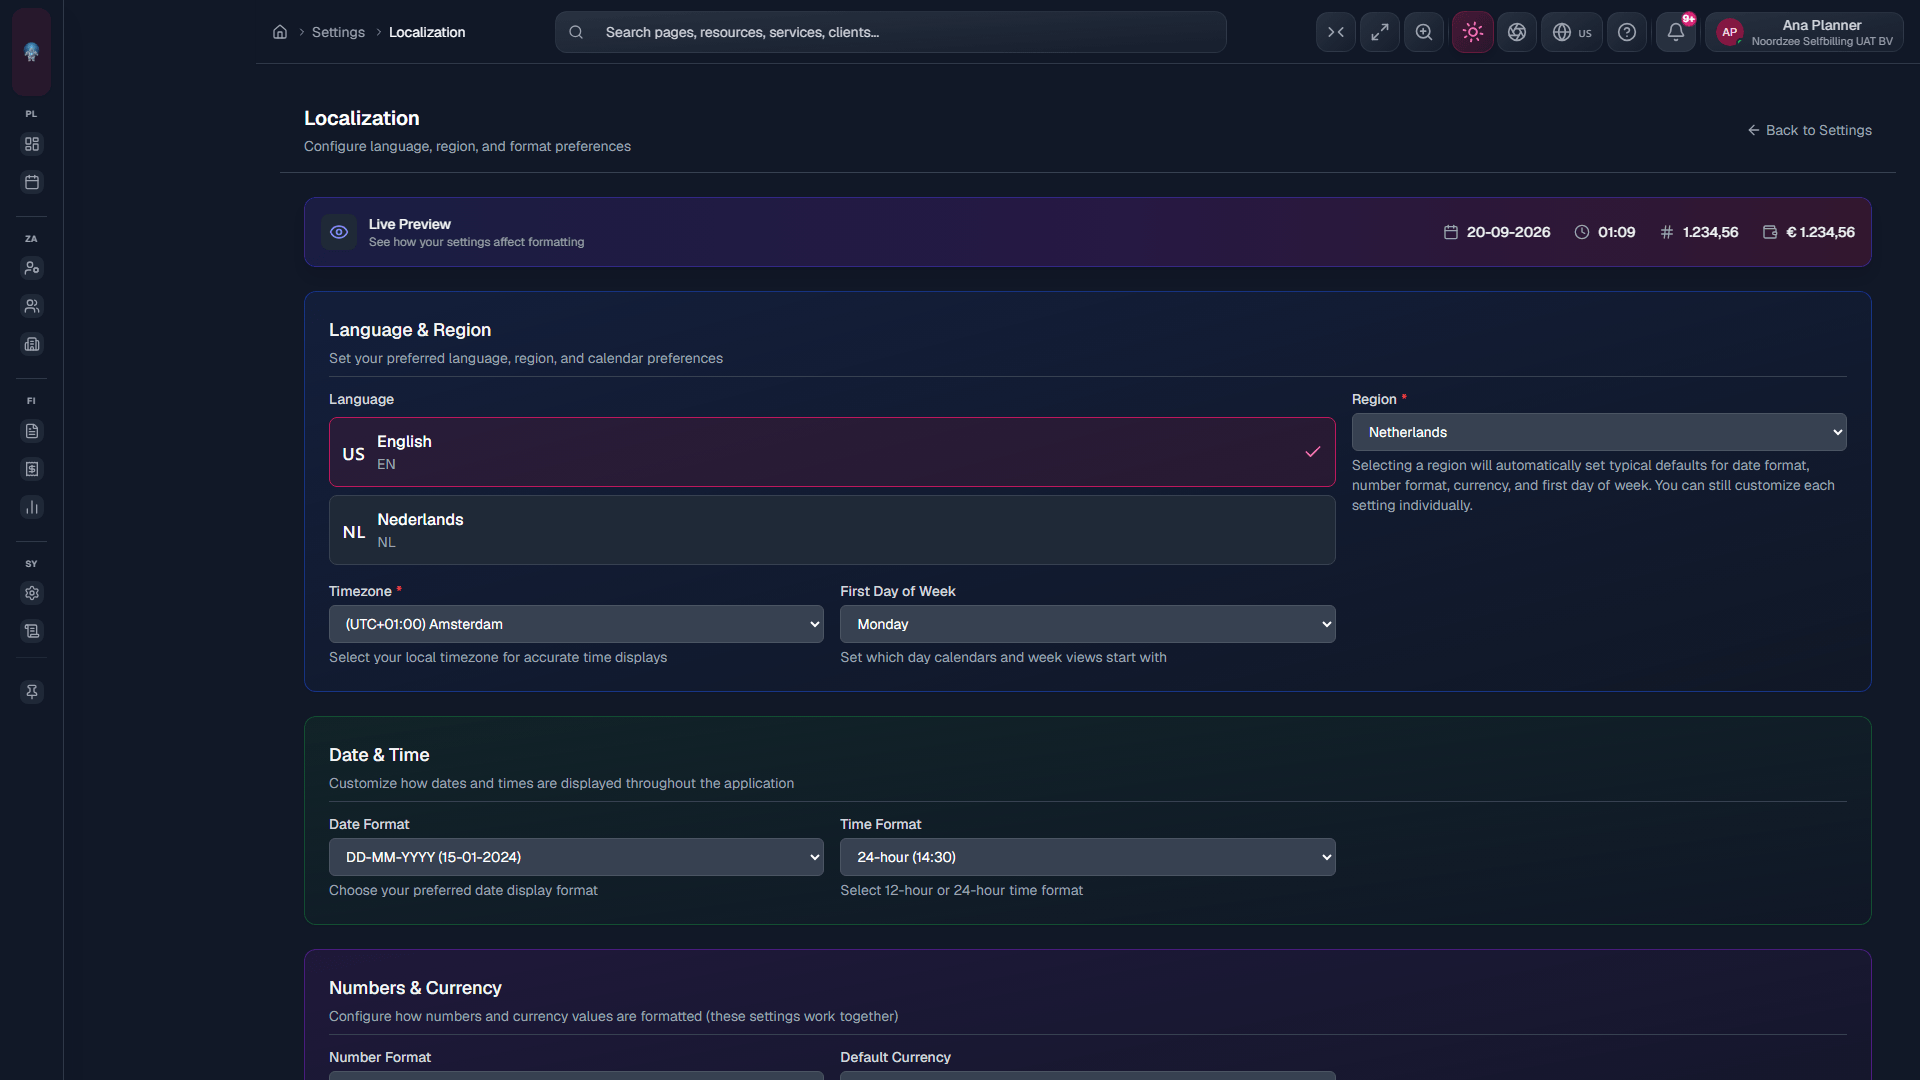Open the Timezone dropdown showing Amsterdam
The height and width of the screenshot is (1080, 1920).
coord(576,624)
